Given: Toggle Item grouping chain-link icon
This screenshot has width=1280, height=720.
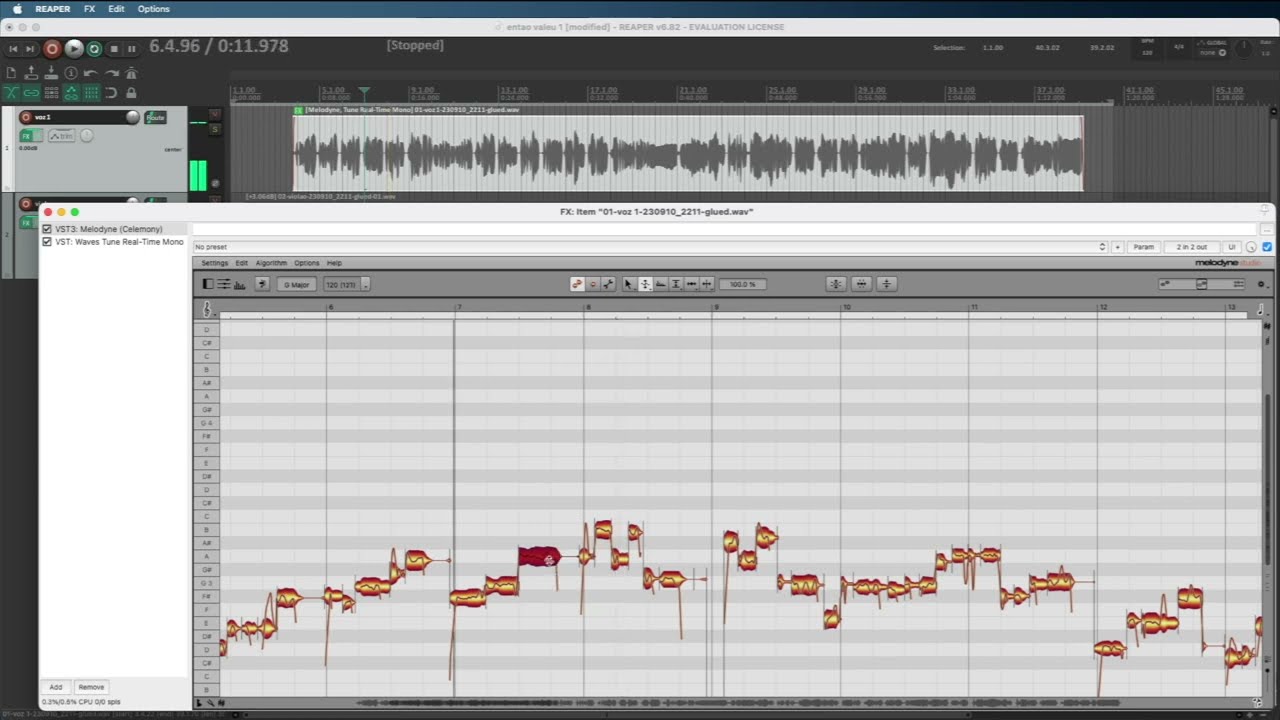Looking at the screenshot, I should click(31, 92).
